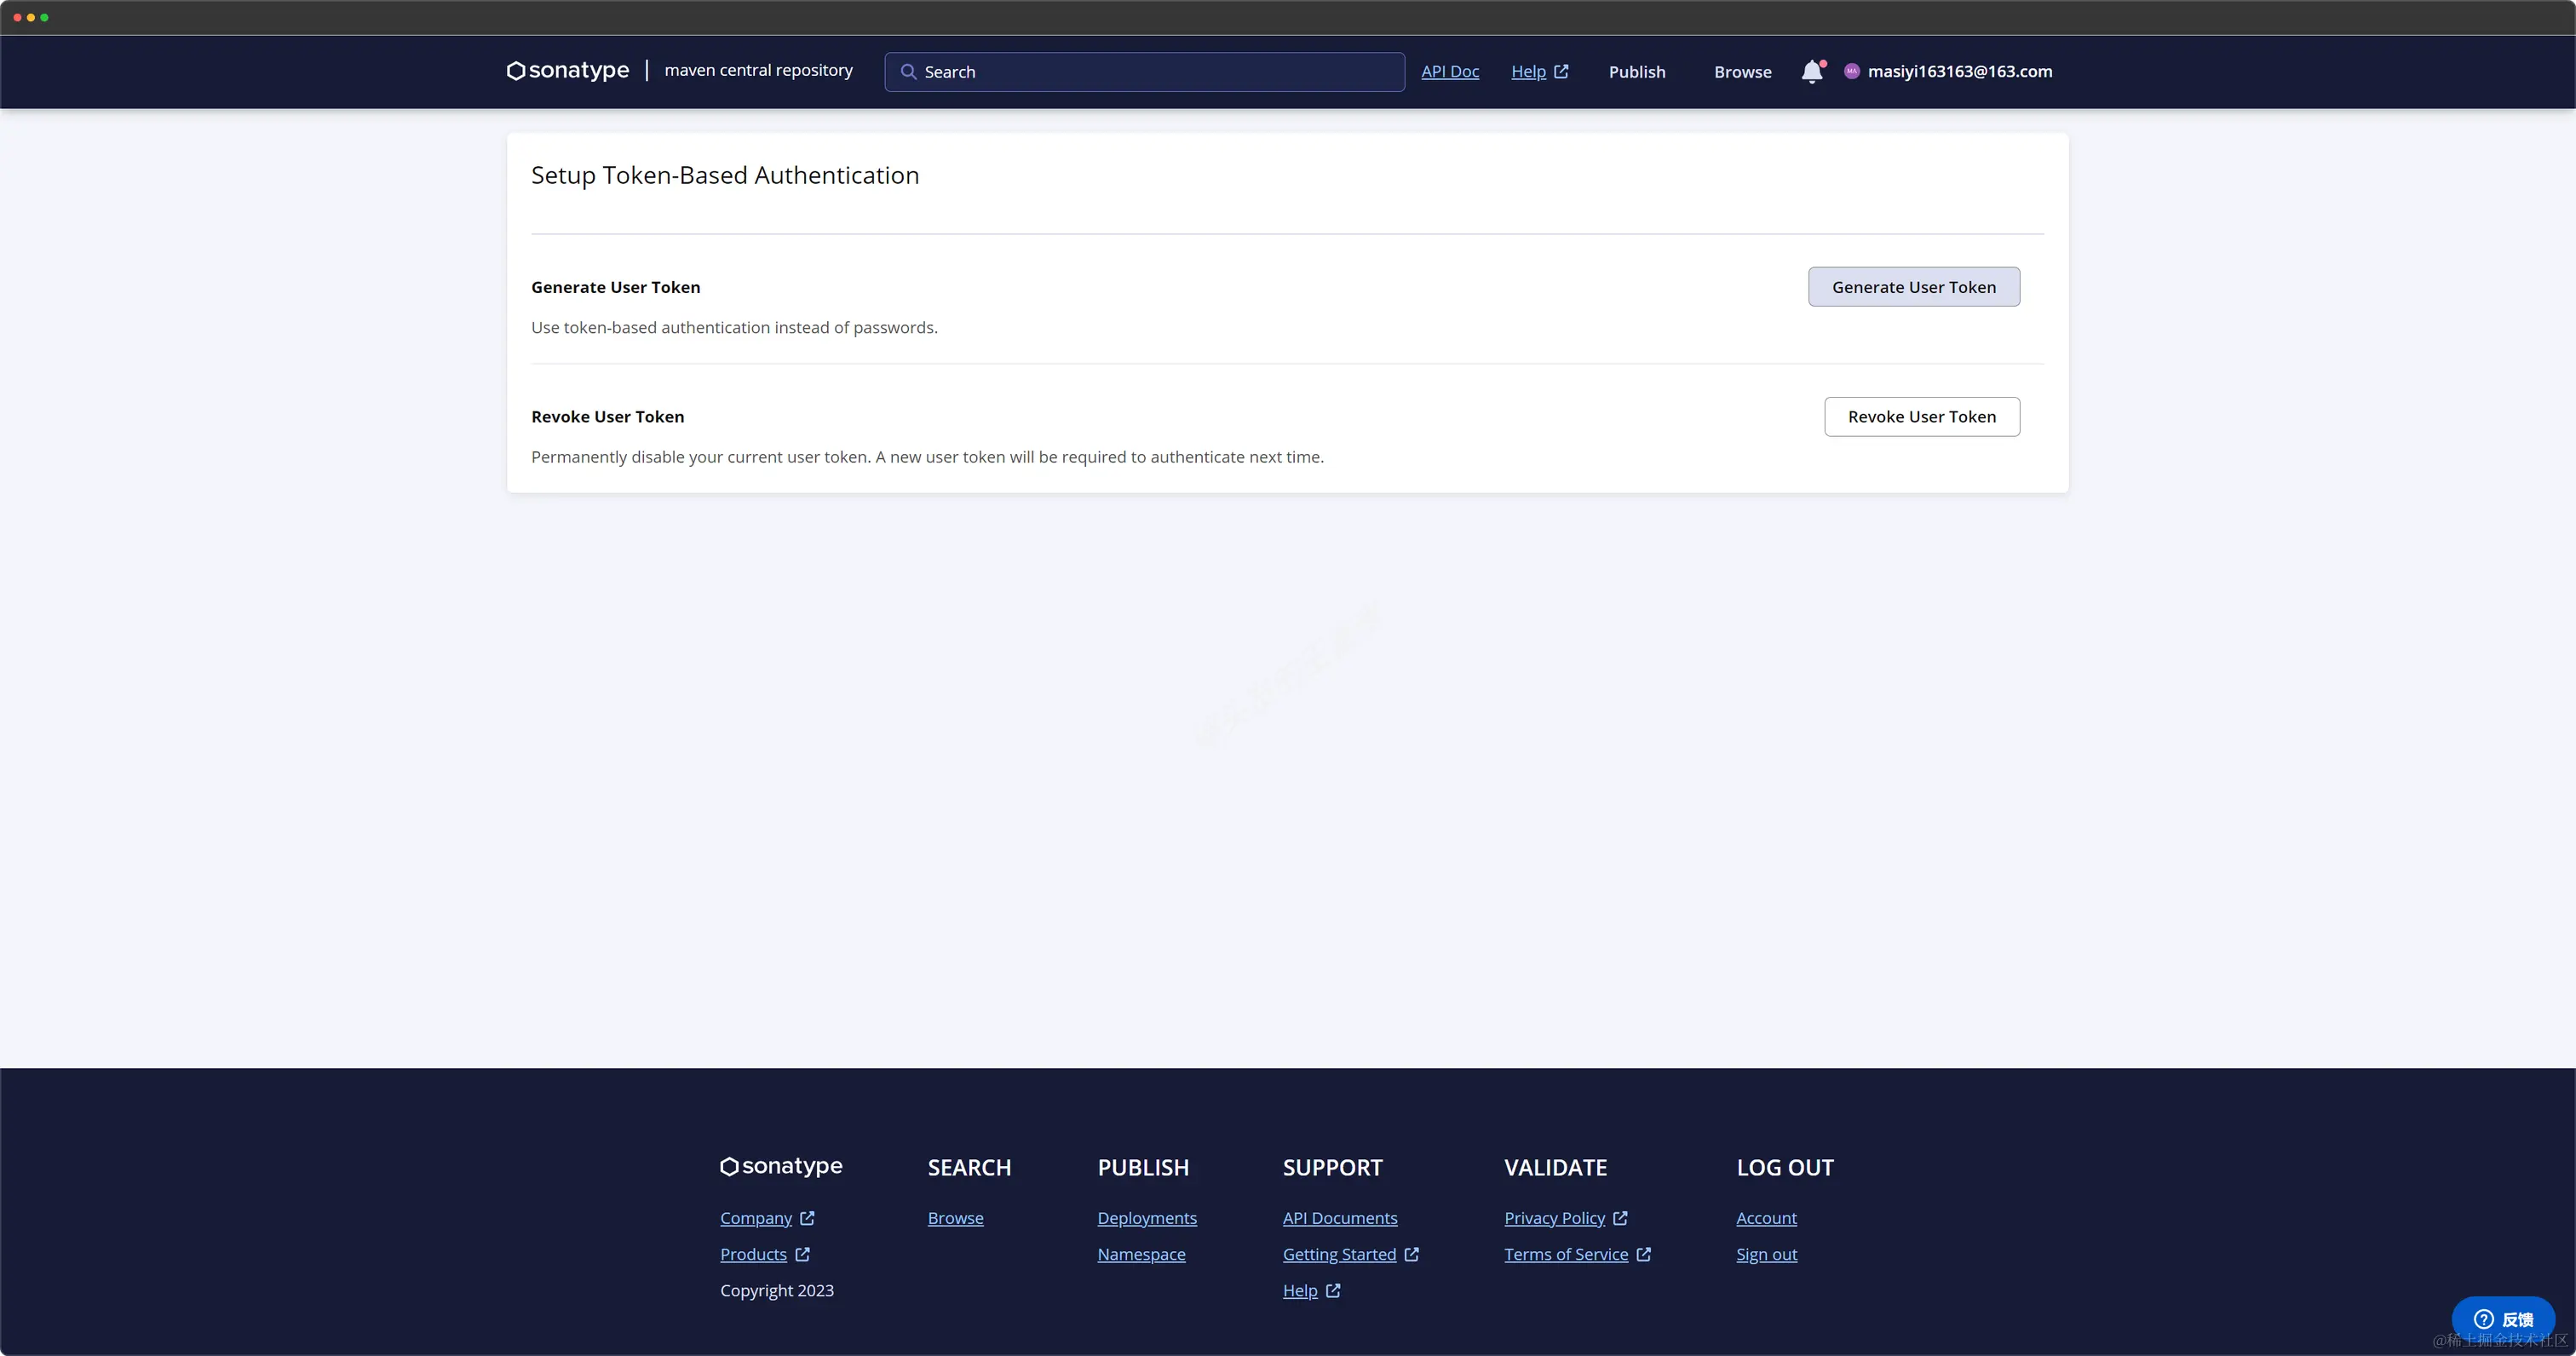The height and width of the screenshot is (1356, 2576).
Task: Open account menu masiyi163163@163.com
Action: tap(1959, 72)
